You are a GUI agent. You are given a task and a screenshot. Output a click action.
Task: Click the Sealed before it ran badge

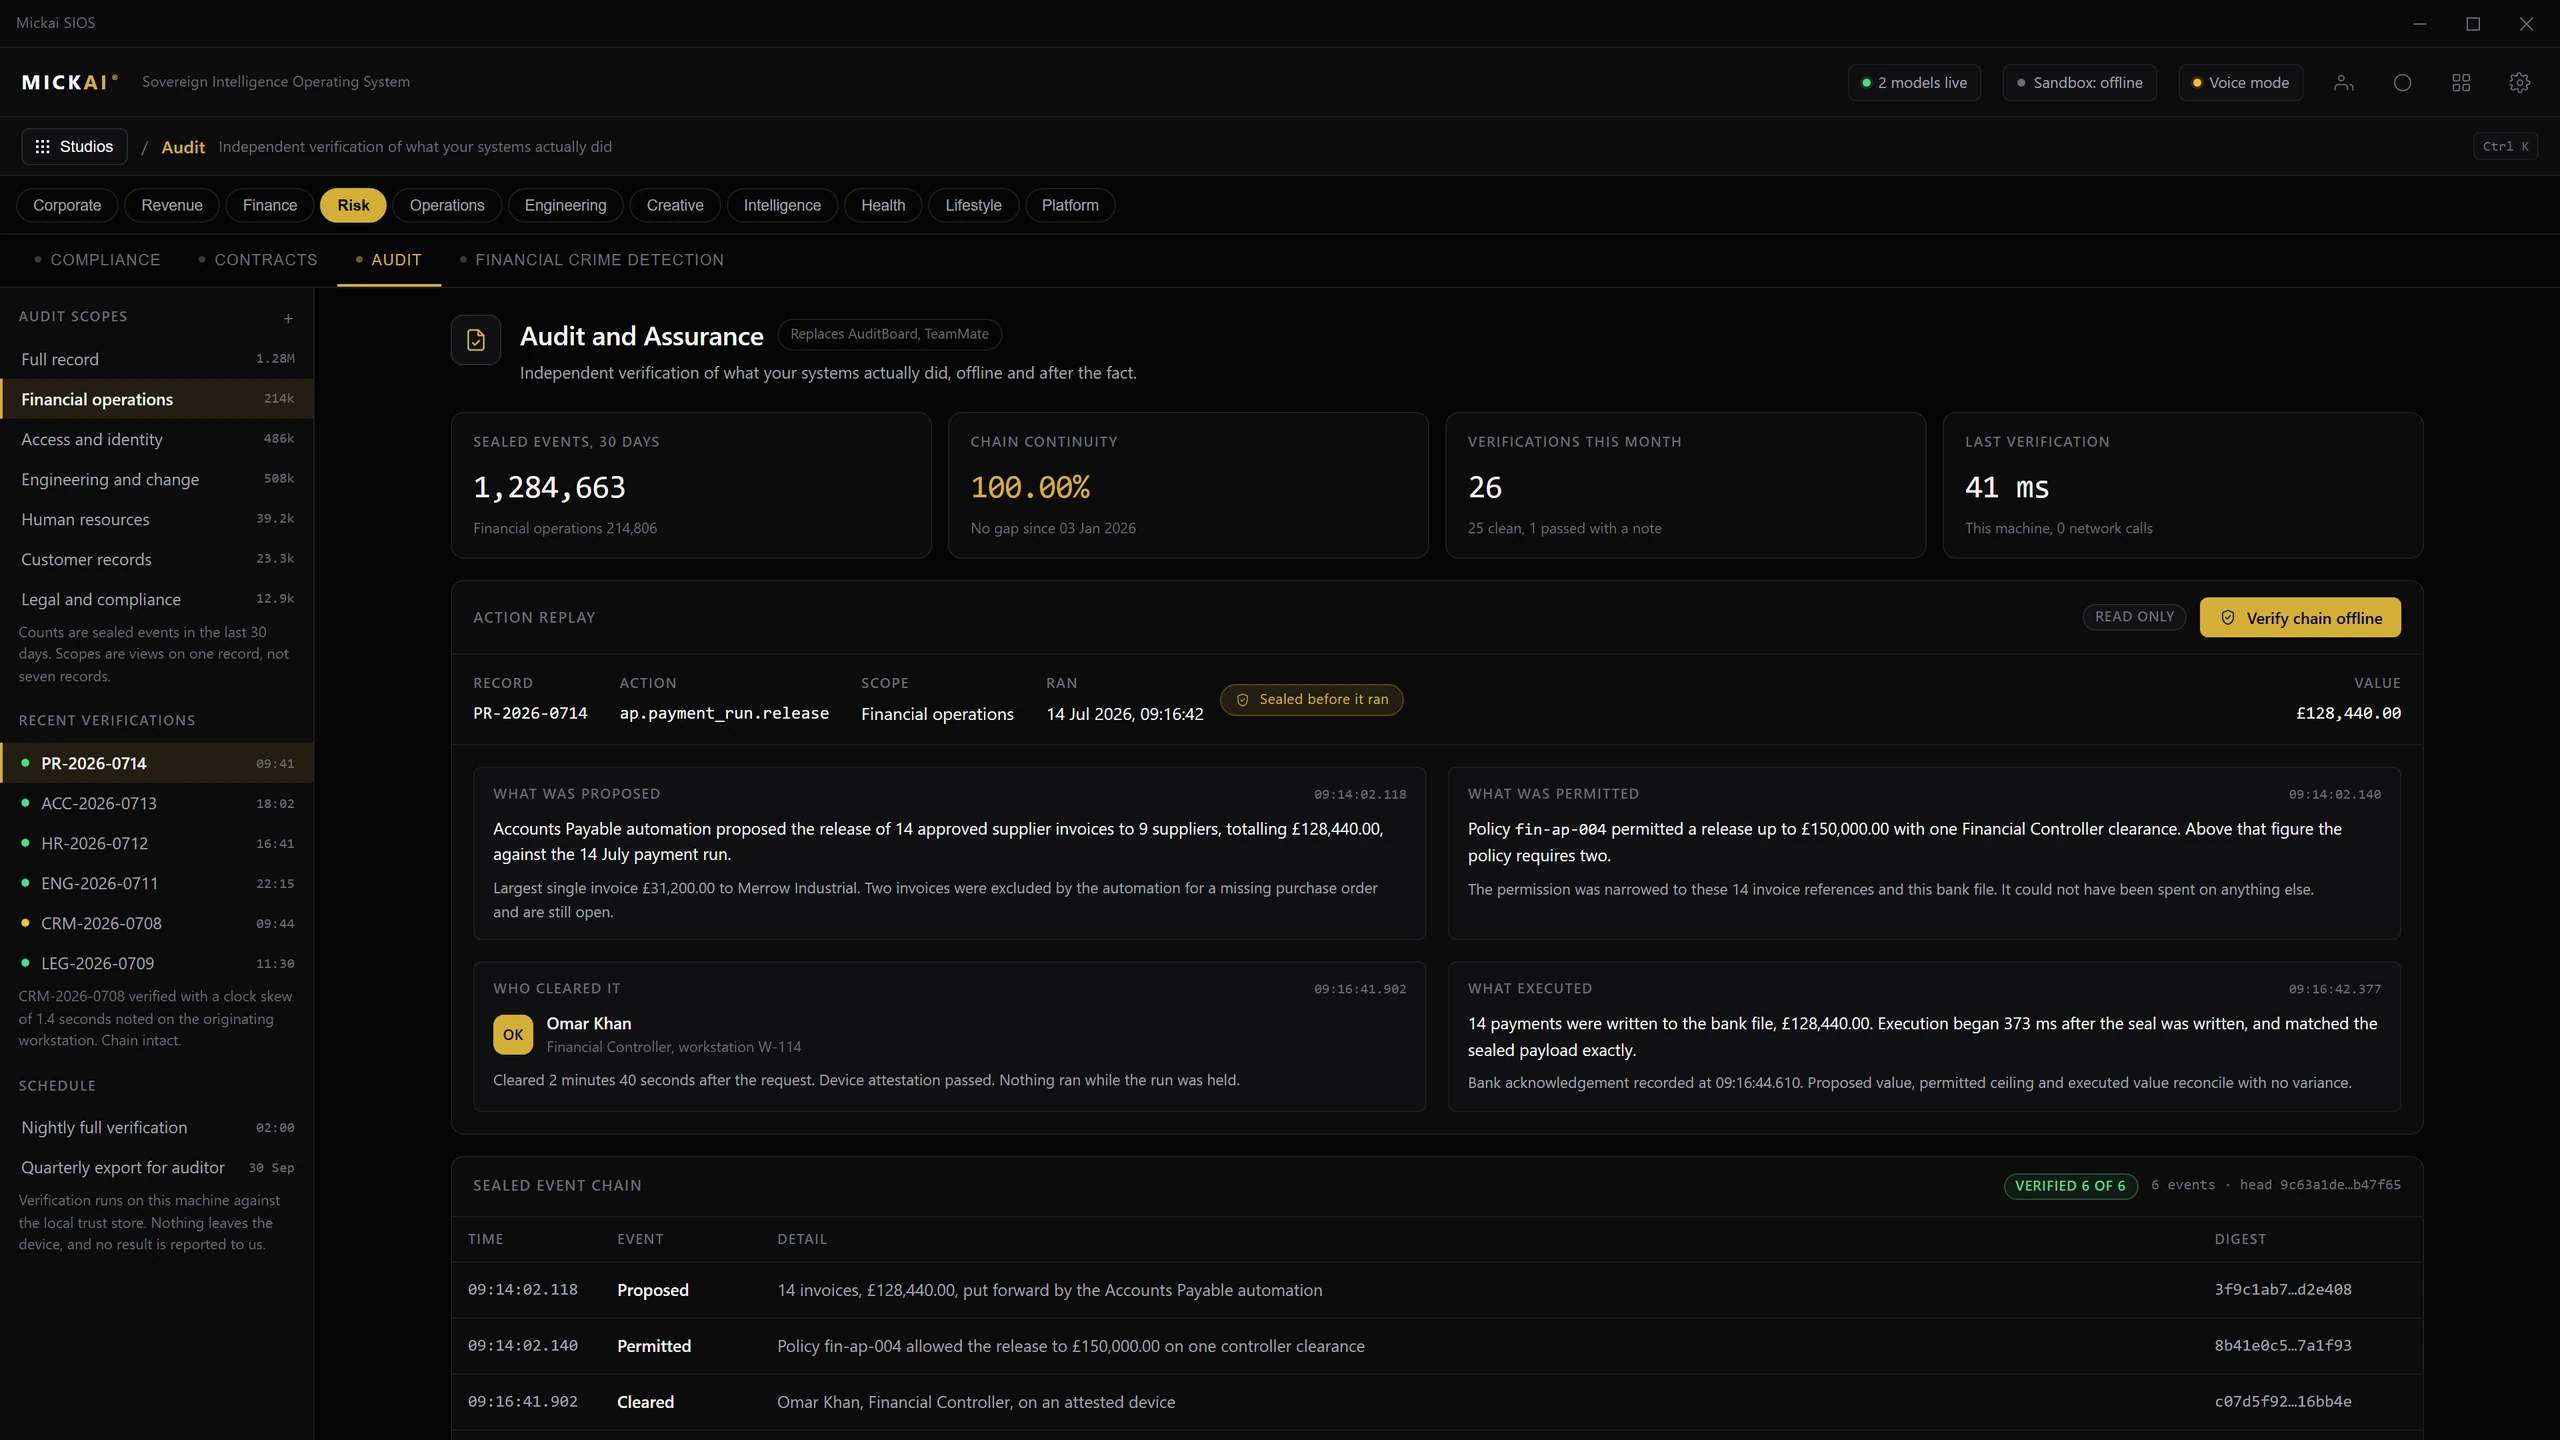pos(1311,699)
